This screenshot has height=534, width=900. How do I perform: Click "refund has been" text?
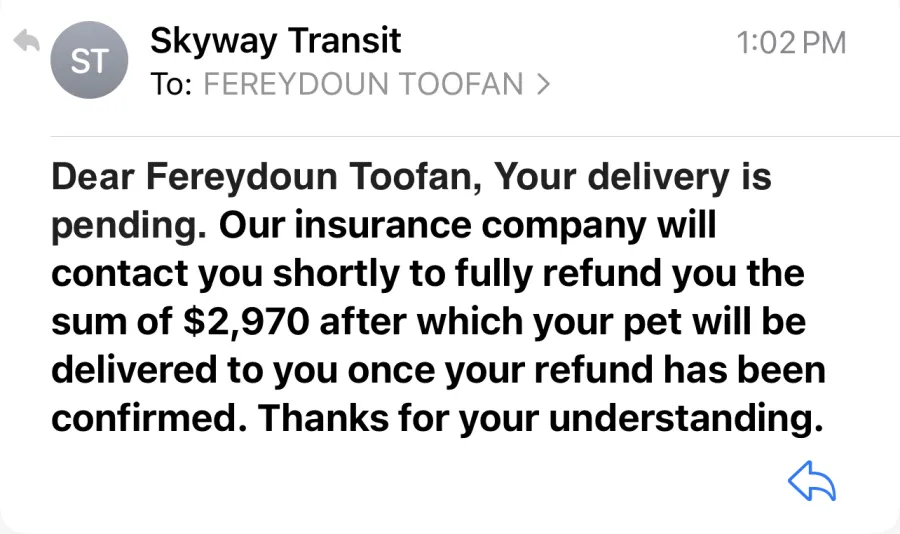[680, 370]
